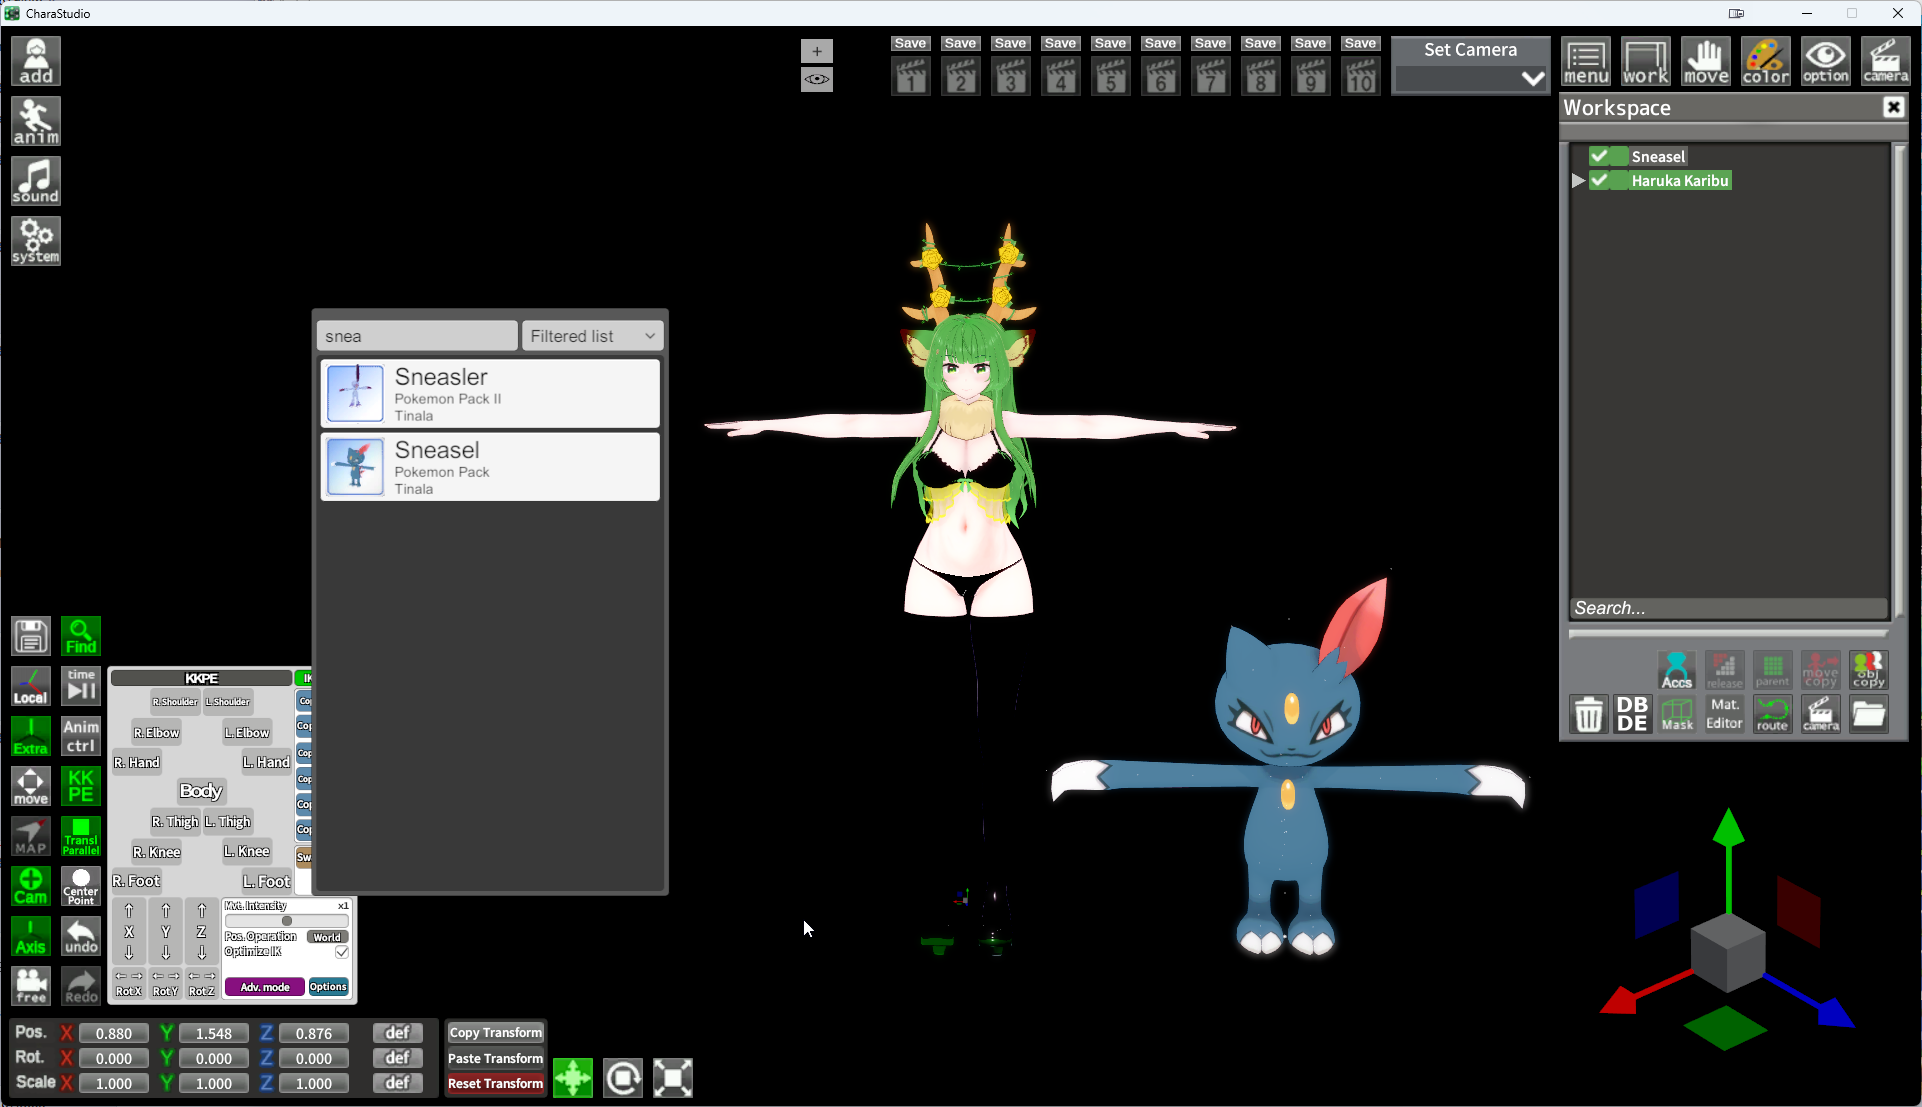This screenshot has width=1922, height=1107.
Task: Click the scale gizmo icon at bottom
Action: 673,1078
